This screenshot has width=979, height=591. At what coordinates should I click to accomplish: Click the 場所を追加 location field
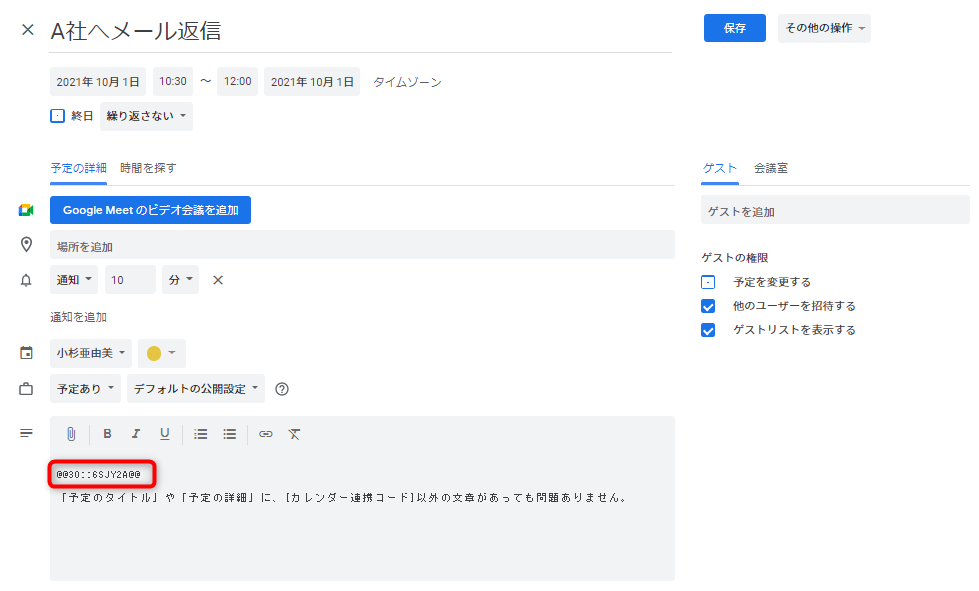tap(362, 245)
